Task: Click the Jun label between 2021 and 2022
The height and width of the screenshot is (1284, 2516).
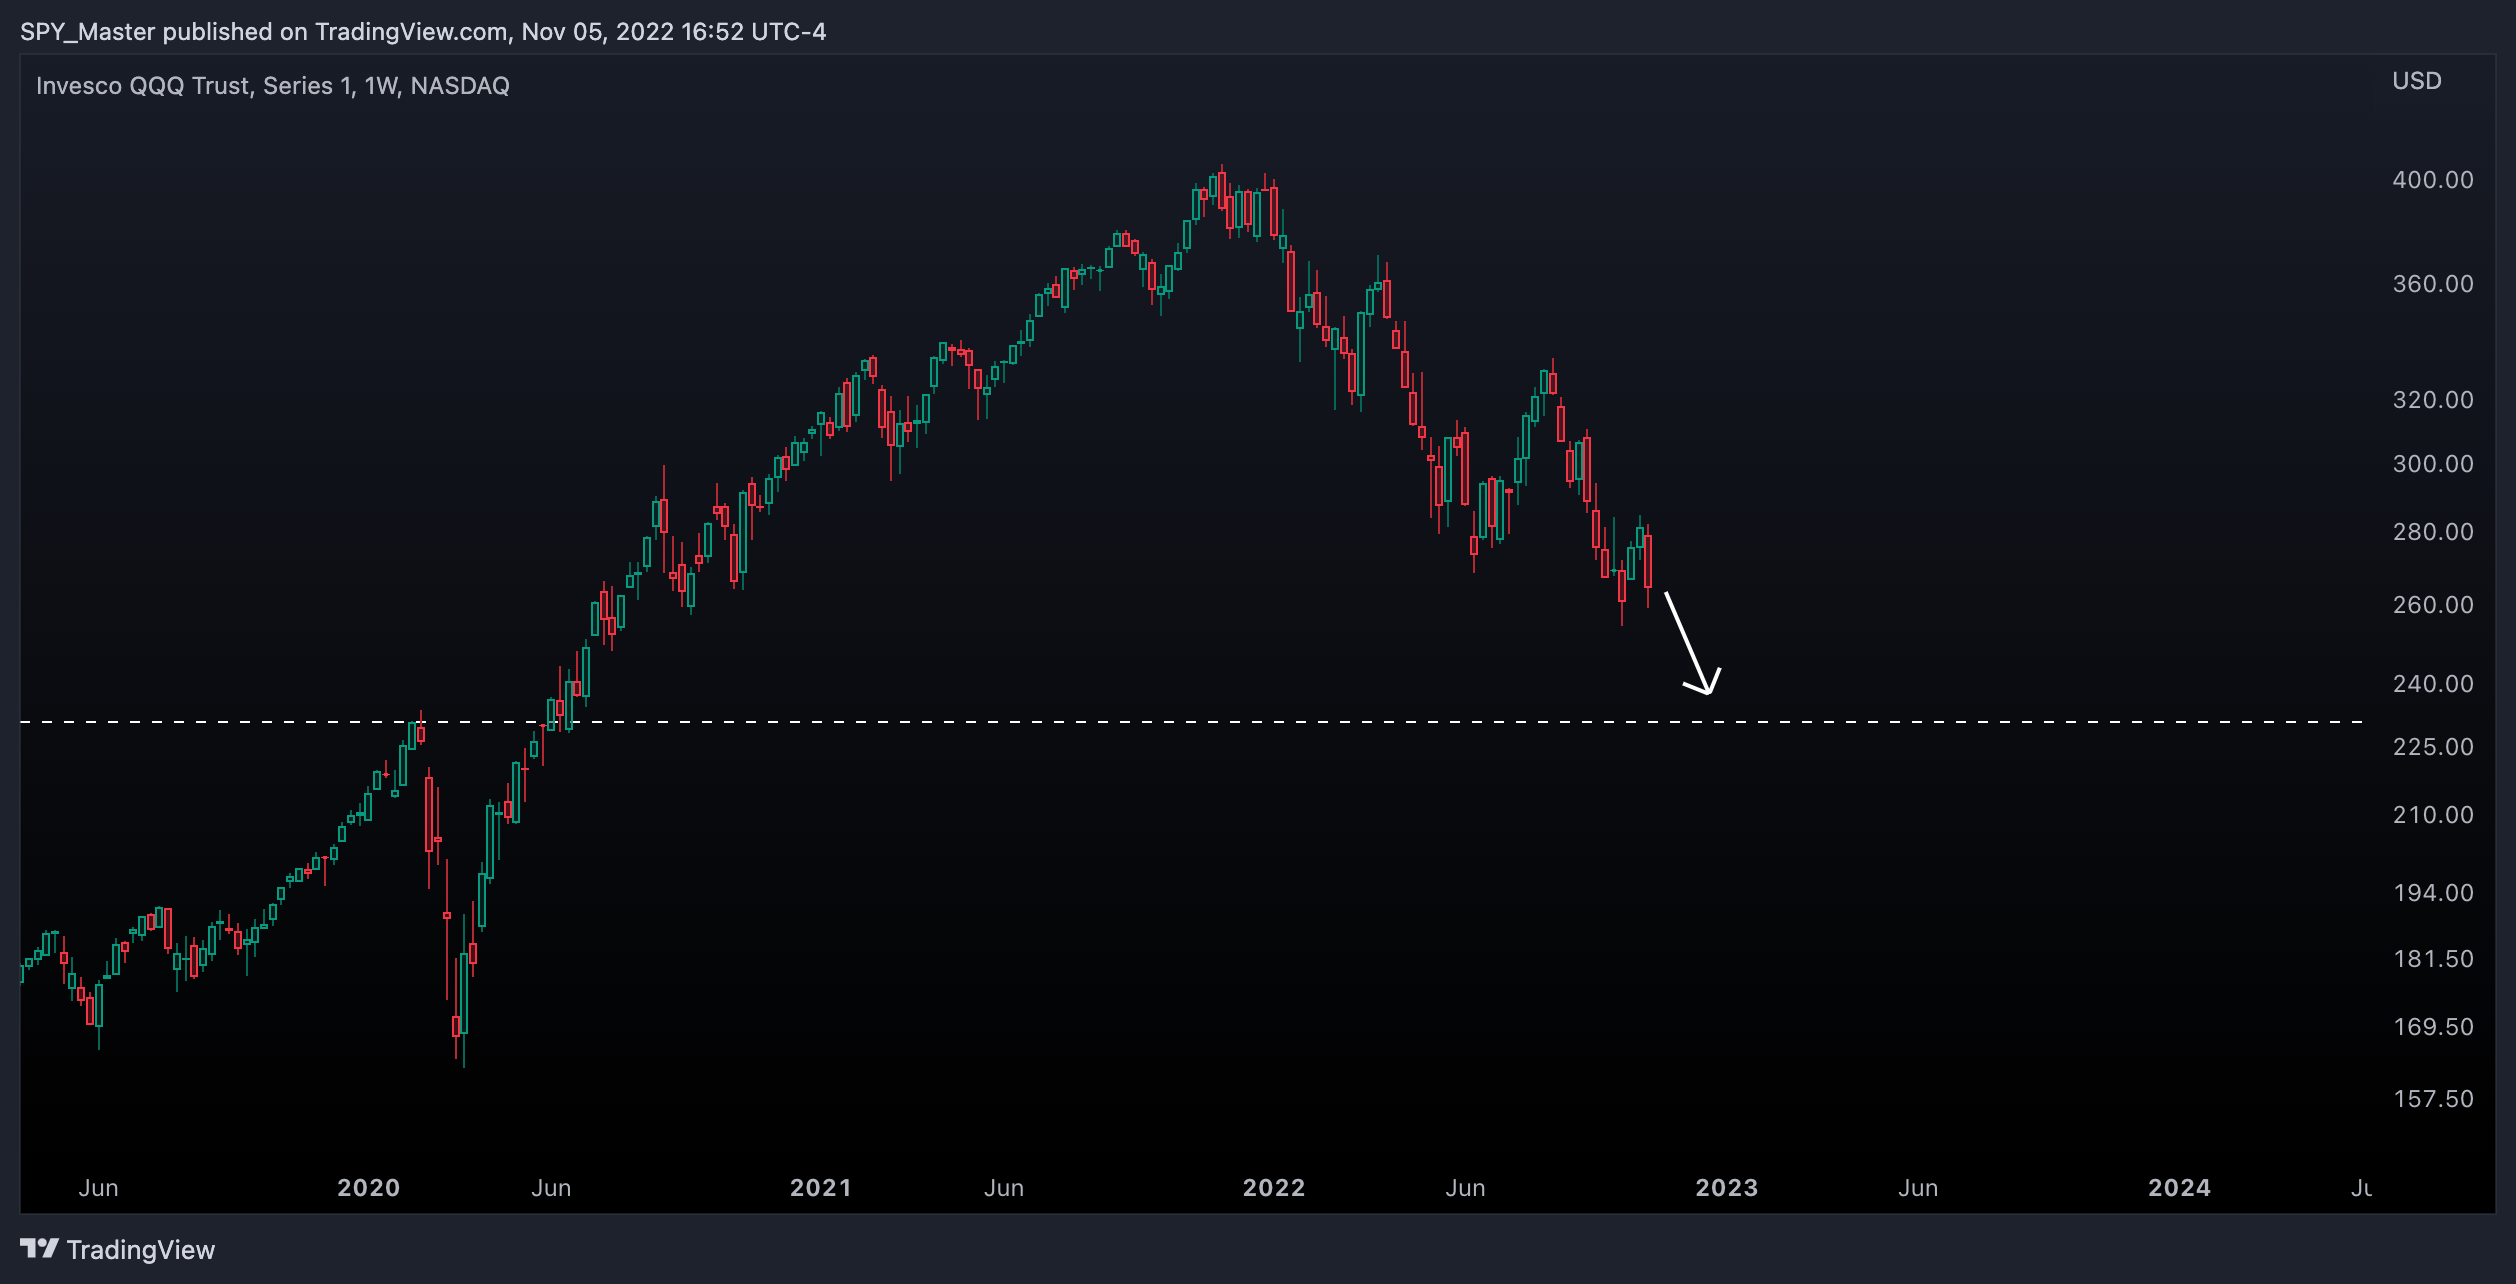Action: (1004, 1188)
